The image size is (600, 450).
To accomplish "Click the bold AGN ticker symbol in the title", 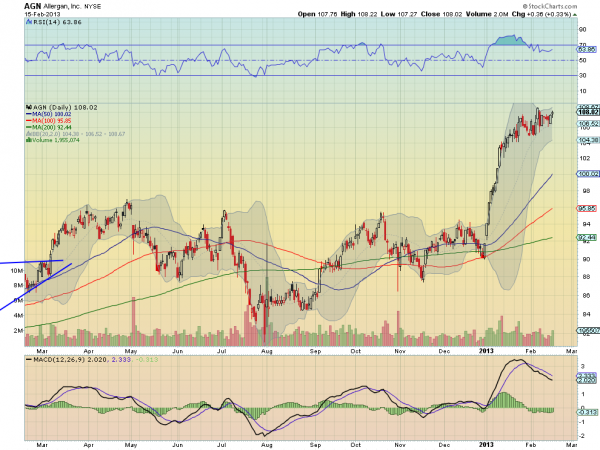I will [33, 6].
